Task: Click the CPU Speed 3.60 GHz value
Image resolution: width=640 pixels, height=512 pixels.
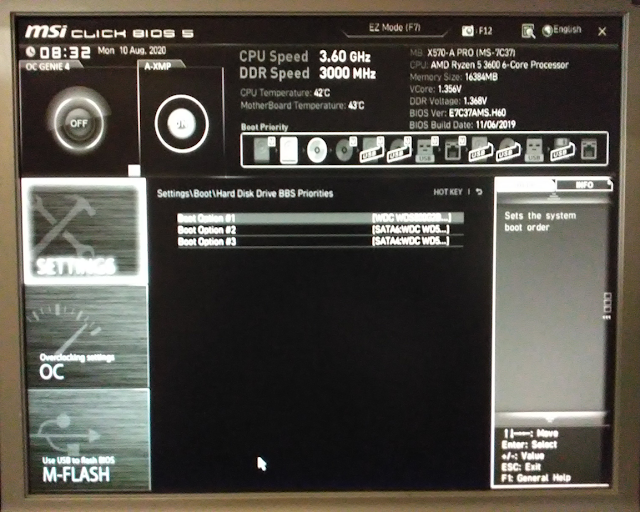Action: click(x=344, y=56)
